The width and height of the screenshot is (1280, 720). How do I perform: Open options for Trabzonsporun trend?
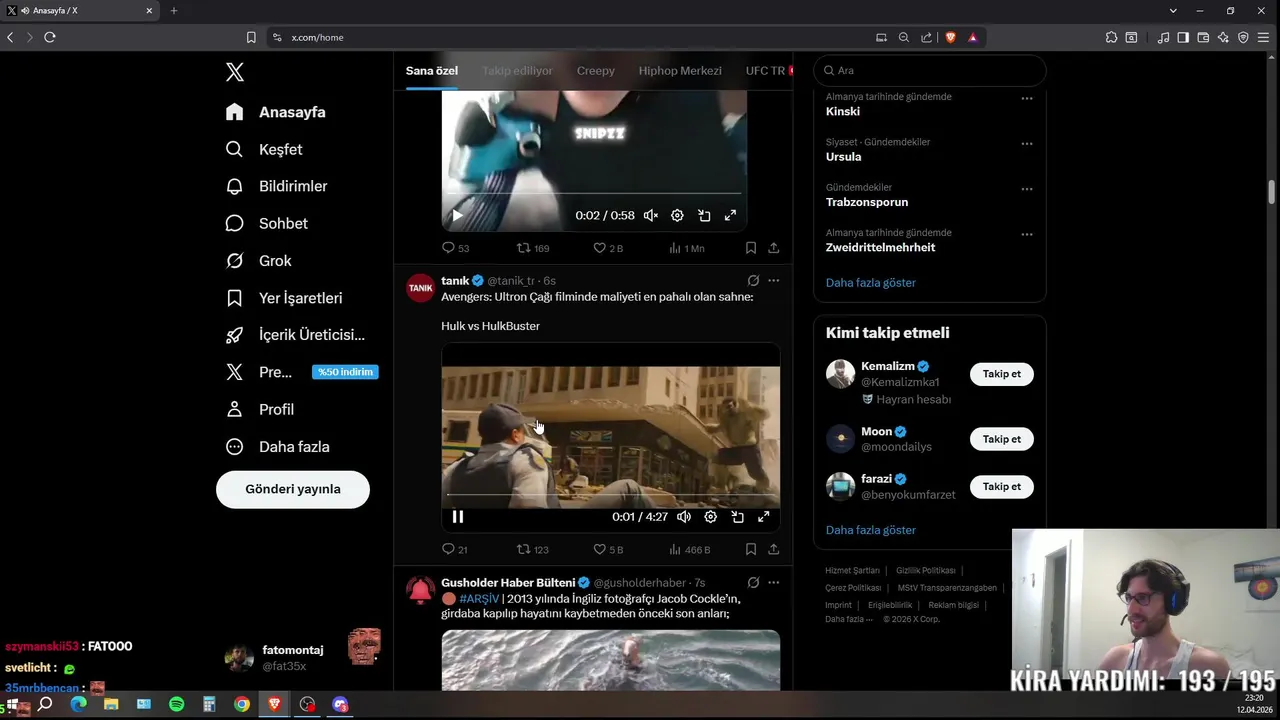pyautogui.click(x=1026, y=189)
